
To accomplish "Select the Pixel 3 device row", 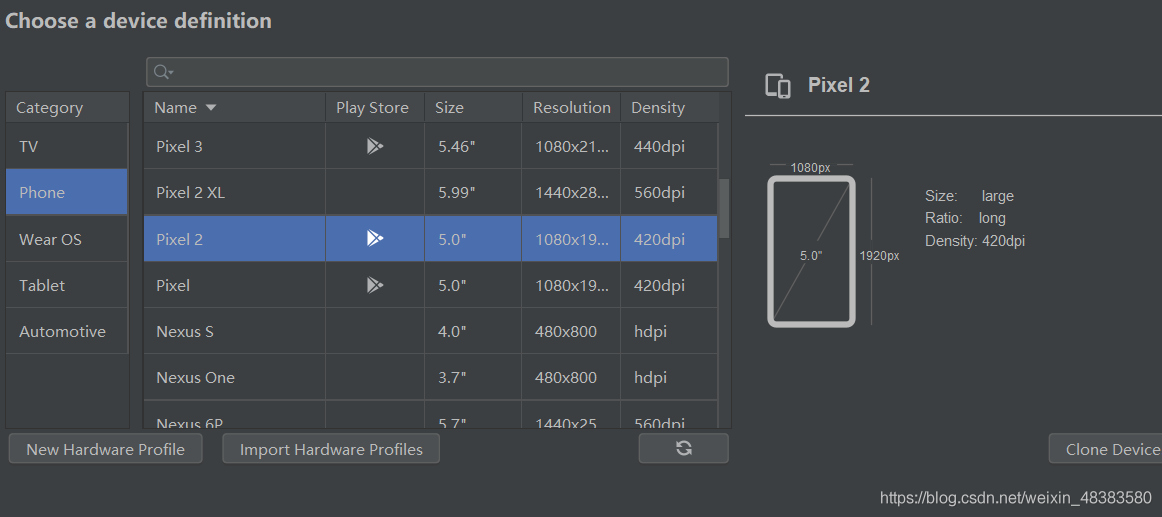I will pos(431,147).
